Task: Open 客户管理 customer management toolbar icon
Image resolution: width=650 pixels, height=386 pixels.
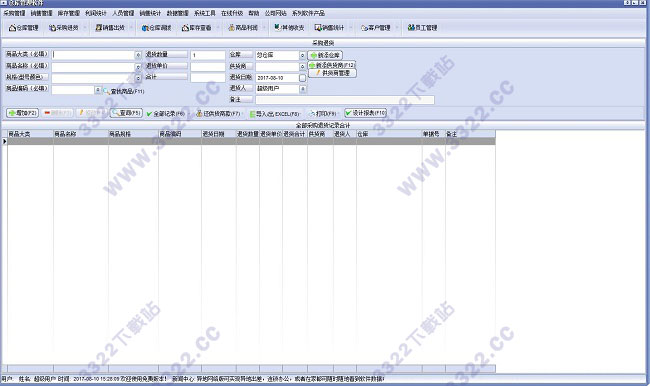Action: pyautogui.click(x=376, y=28)
